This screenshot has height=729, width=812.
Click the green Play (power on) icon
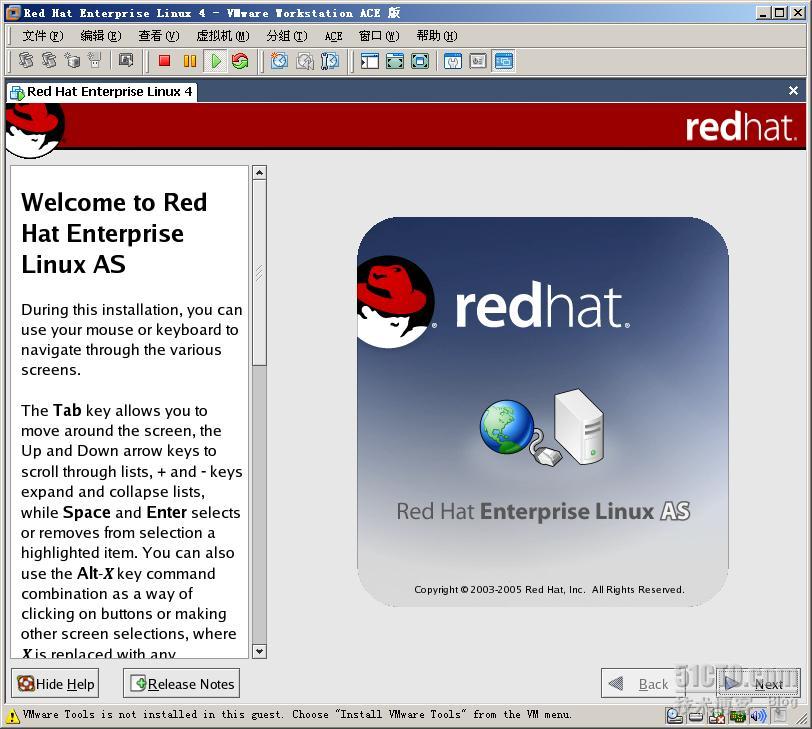(215, 61)
